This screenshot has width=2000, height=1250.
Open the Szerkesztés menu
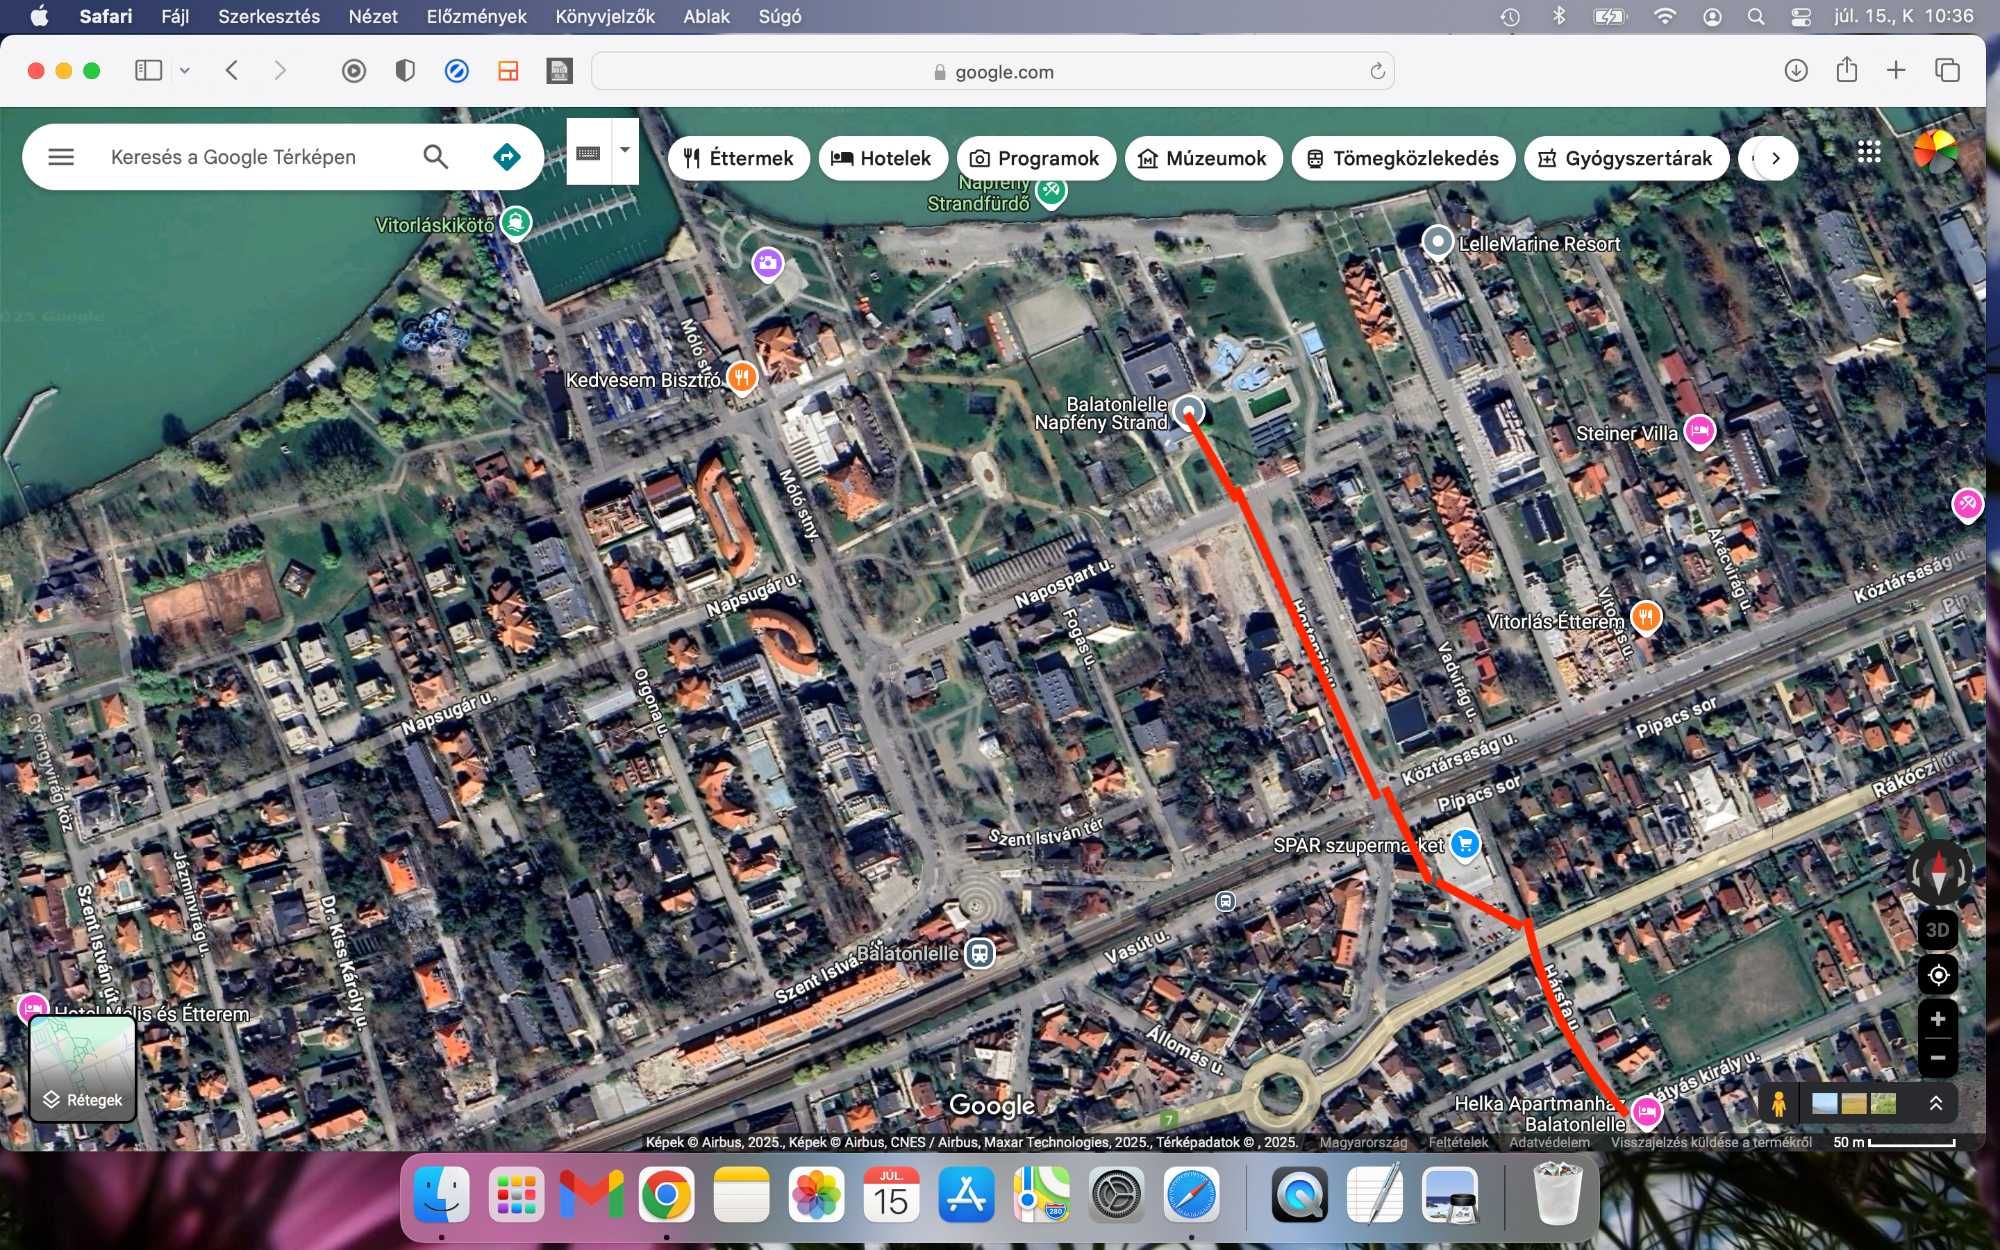point(269,16)
